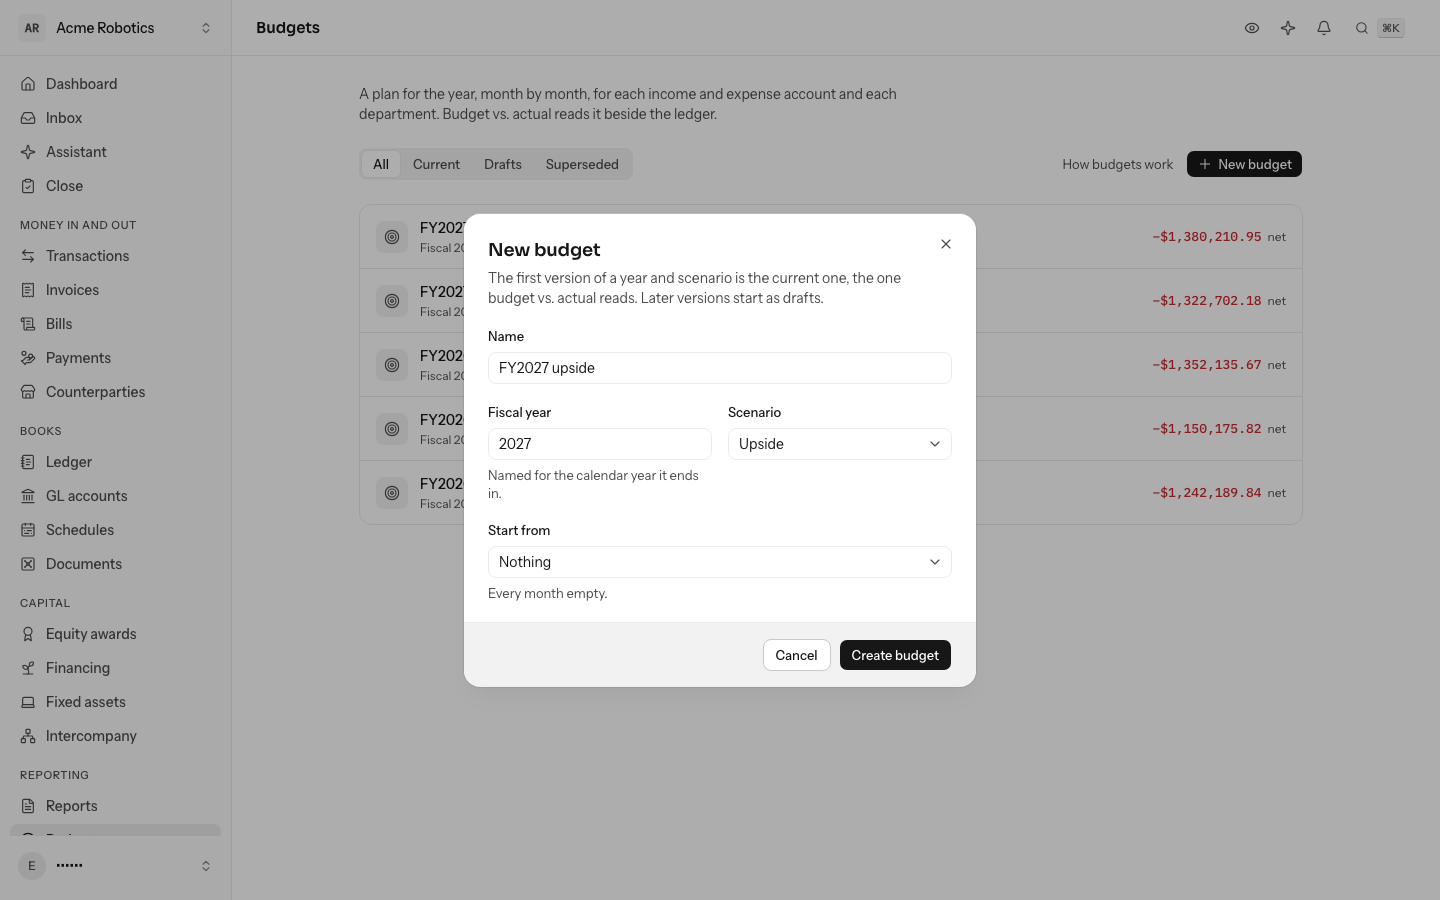The height and width of the screenshot is (900, 1440).
Task: Click the sparkle assistant icon in the header
Action: 1288,28
